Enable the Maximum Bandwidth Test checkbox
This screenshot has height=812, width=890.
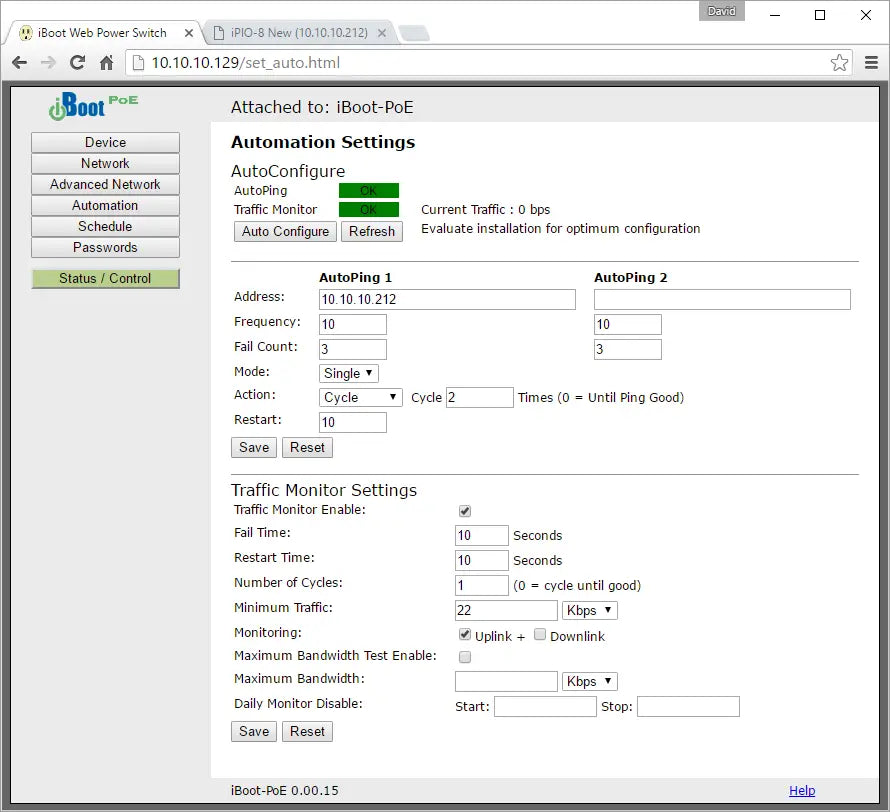pos(465,657)
